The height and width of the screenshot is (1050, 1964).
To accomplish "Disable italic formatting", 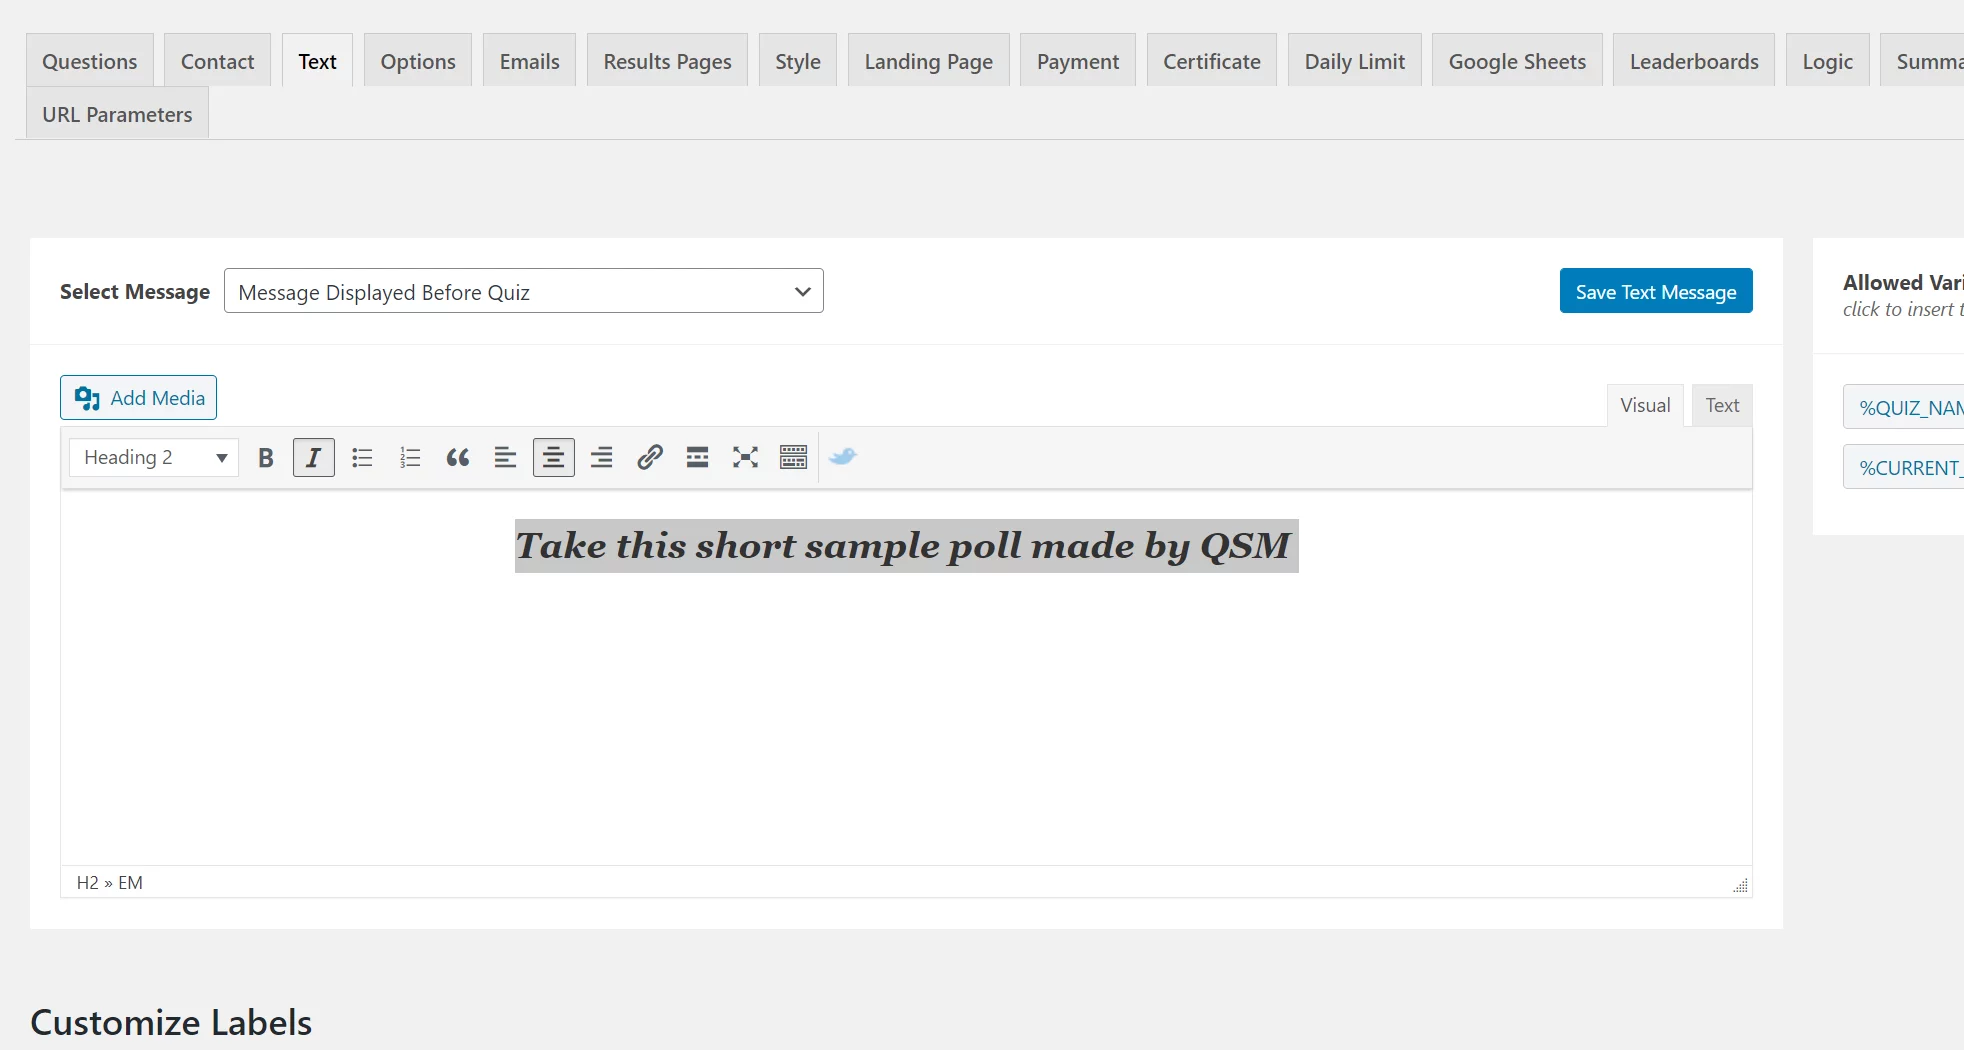I will (313, 457).
